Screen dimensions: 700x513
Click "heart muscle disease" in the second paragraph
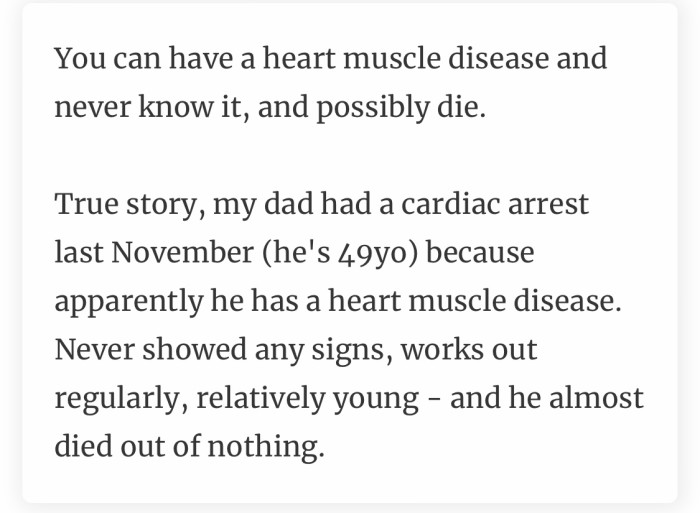click(x=468, y=301)
